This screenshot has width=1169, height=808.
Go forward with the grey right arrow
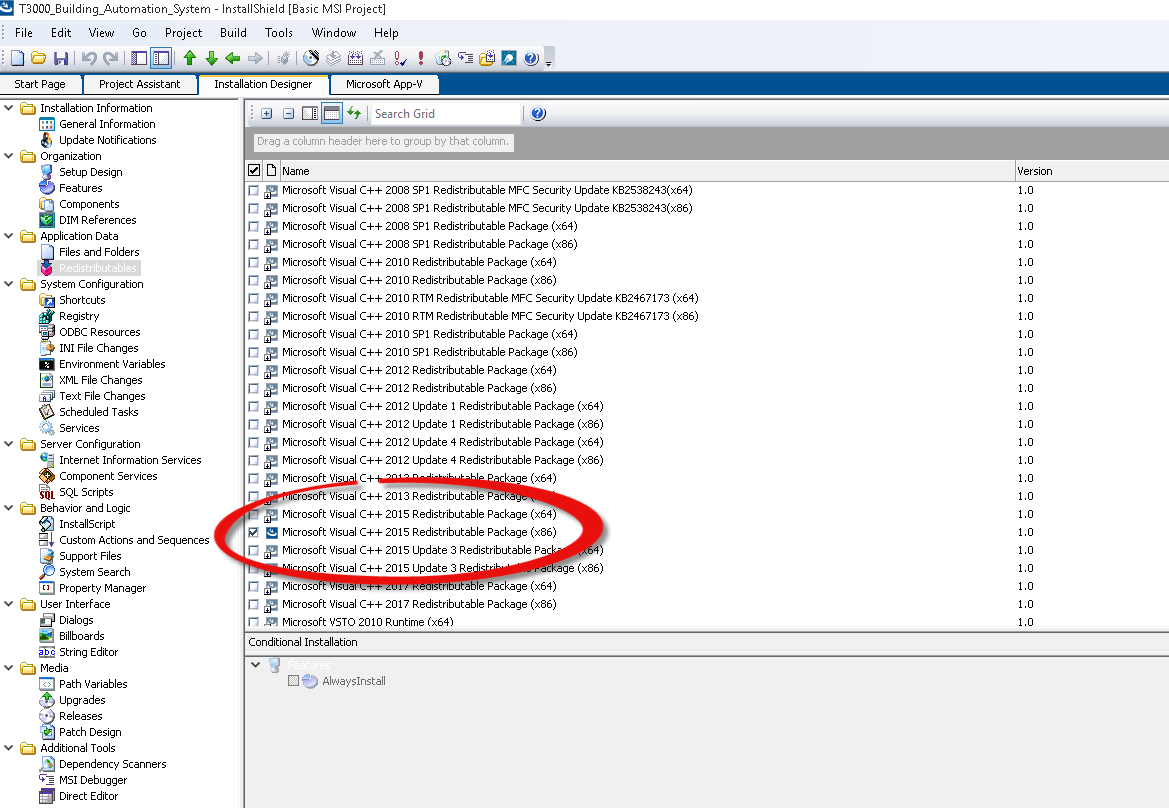pos(255,58)
